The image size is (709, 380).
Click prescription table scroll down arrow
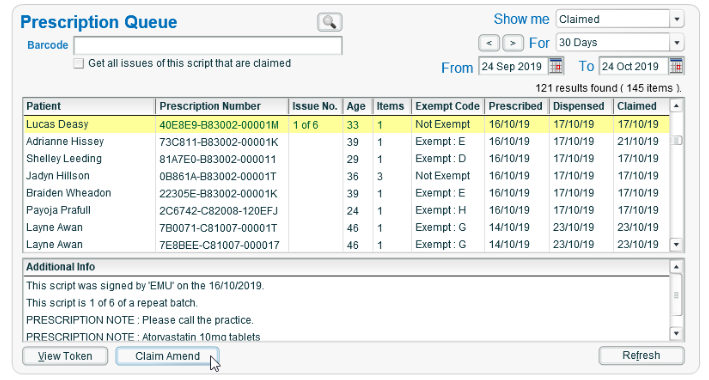[676, 245]
